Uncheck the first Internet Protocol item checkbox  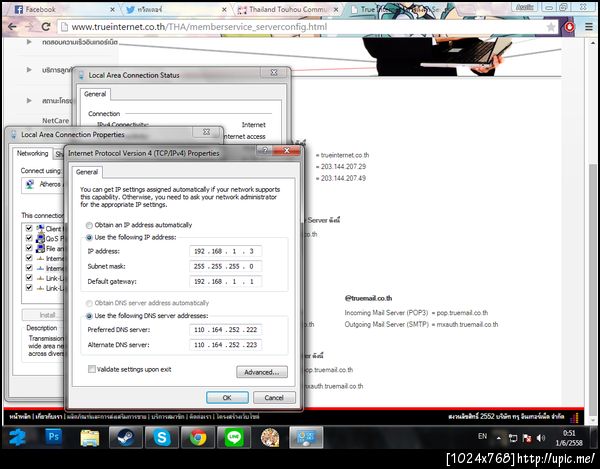point(29,258)
